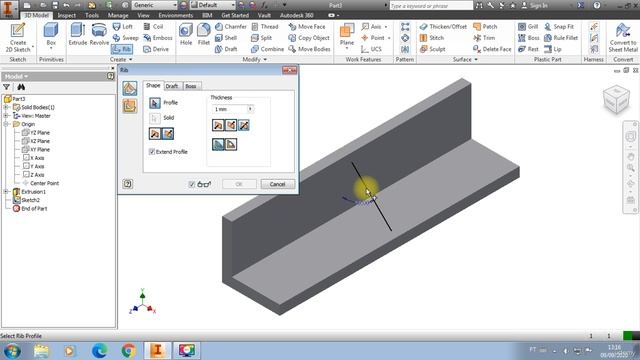Image resolution: width=640 pixels, height=360 pixels.
Task: Select the Emboss tool
Action: click(x=158, y=38)
